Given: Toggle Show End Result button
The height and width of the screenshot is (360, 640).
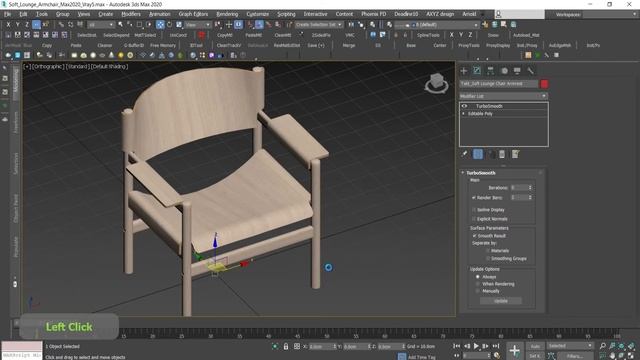Looking at the screenshot, I should 478,154.
